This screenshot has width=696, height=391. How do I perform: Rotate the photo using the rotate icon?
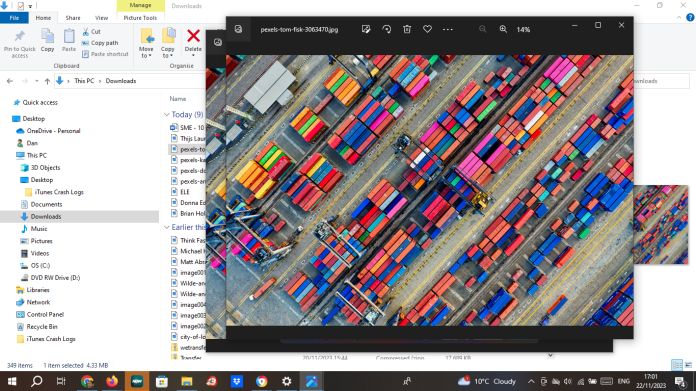[387, 29]
